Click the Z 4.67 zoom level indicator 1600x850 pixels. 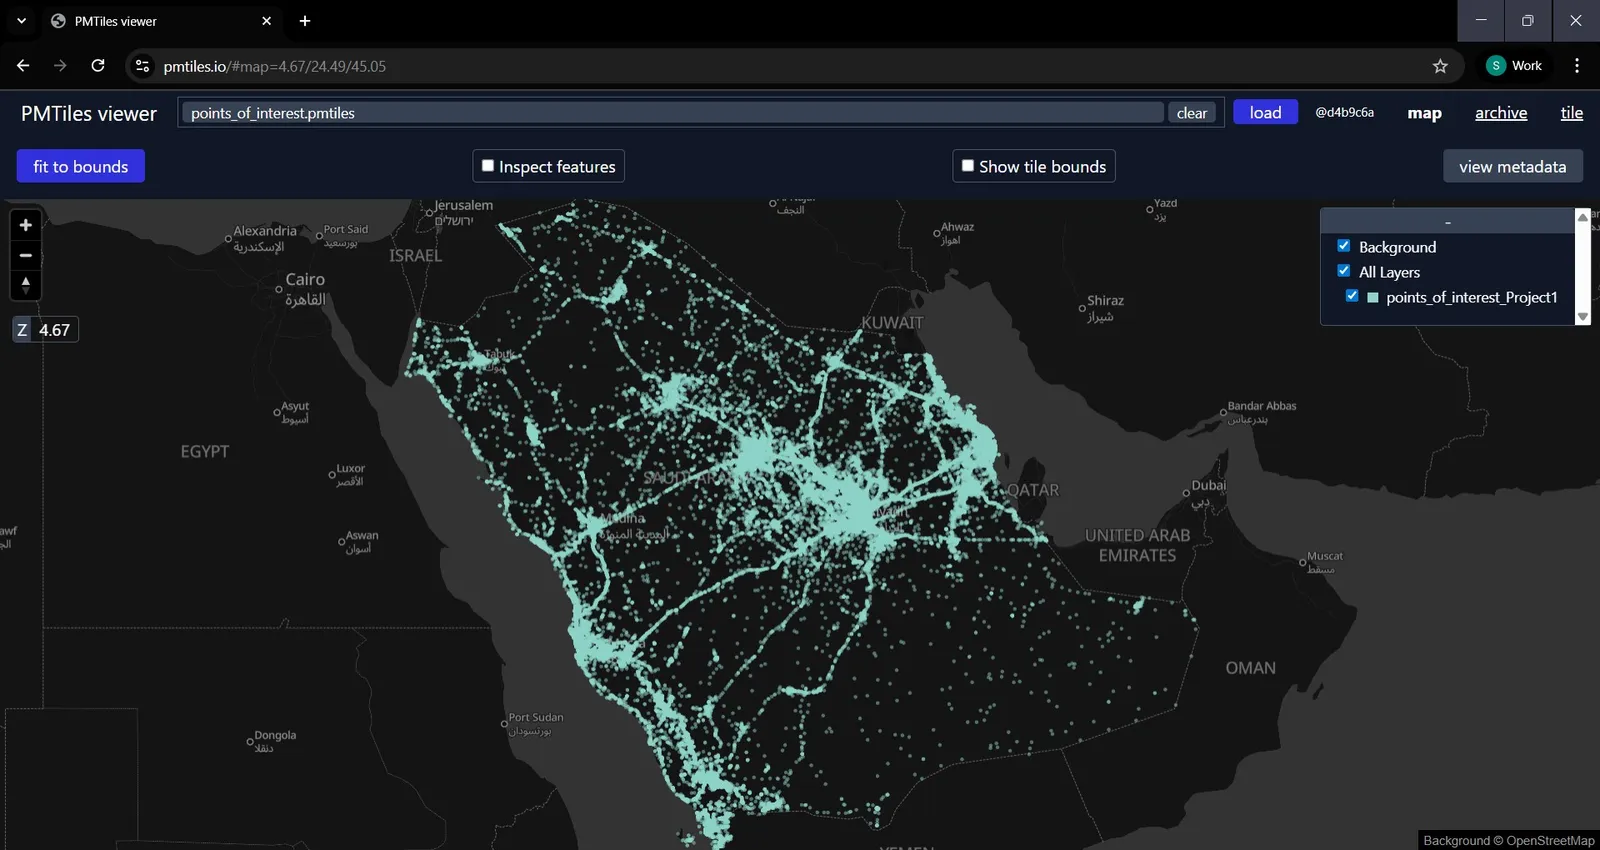45,330
